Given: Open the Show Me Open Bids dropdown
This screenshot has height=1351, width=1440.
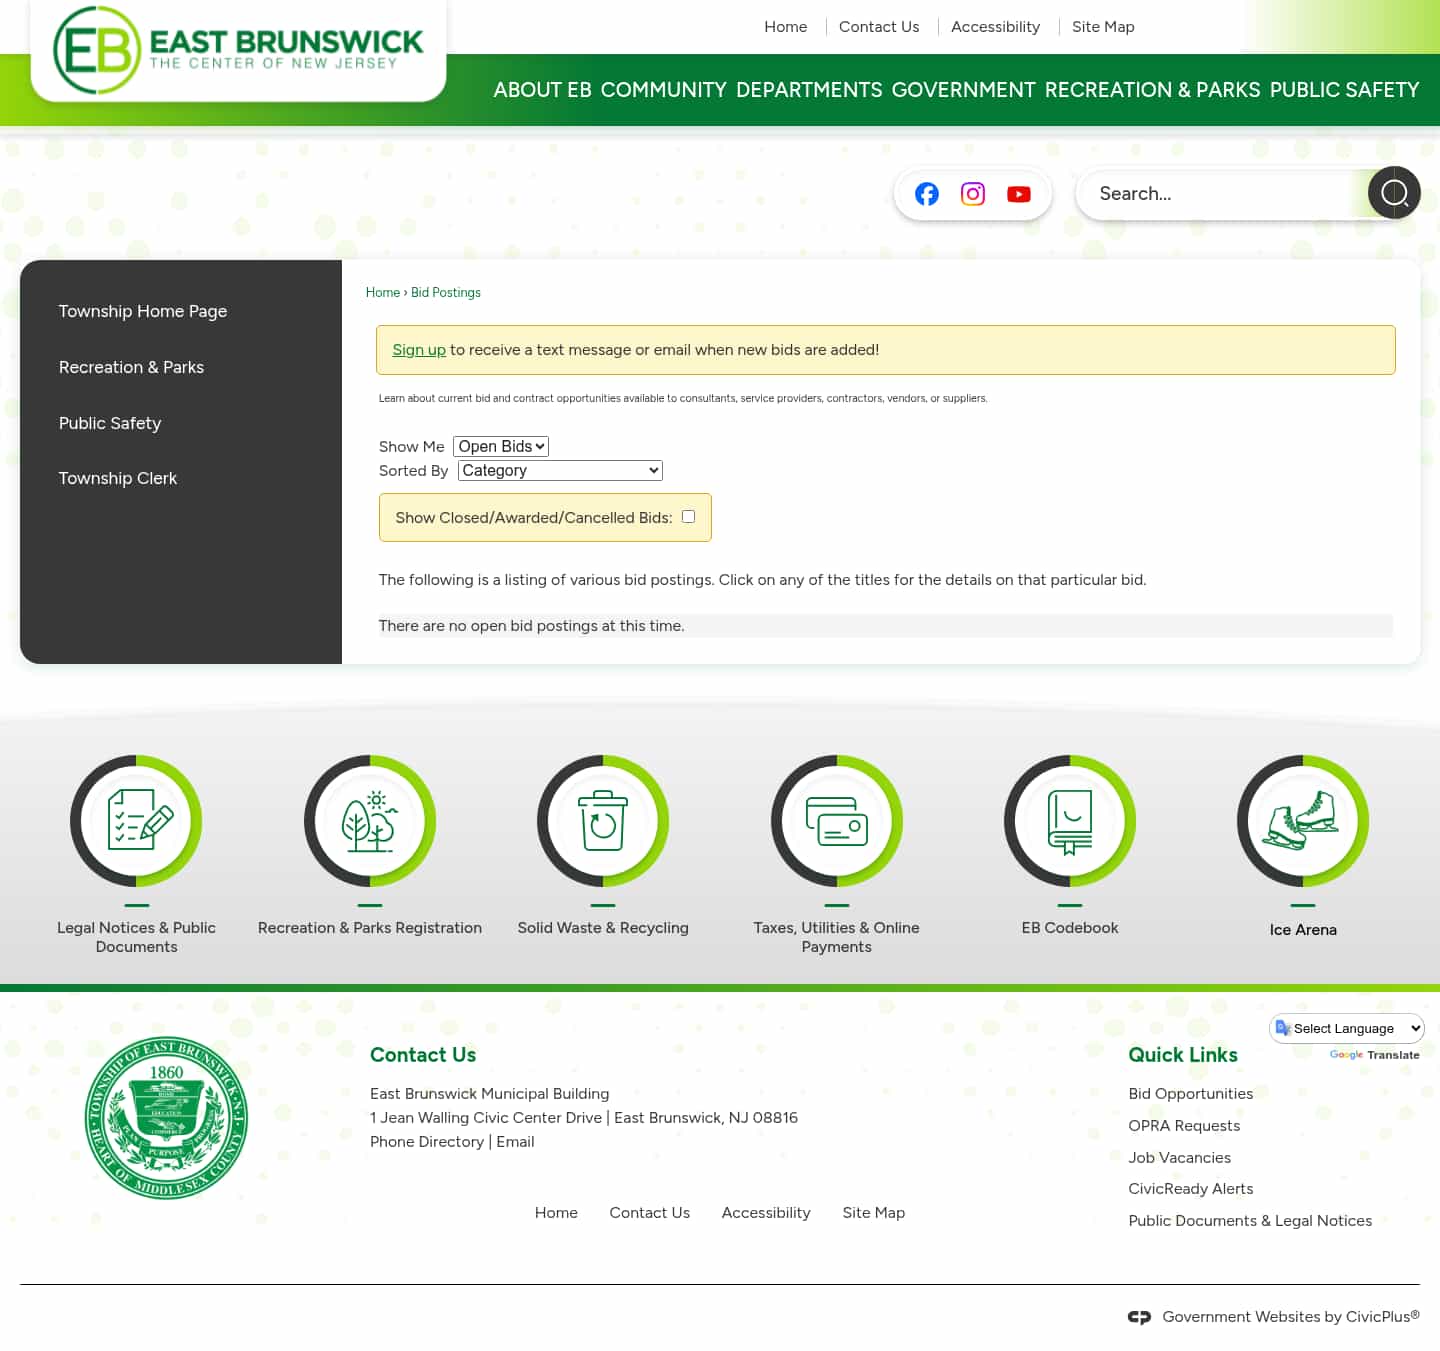Looking at the screenshot, I should (x=501, y=446).
